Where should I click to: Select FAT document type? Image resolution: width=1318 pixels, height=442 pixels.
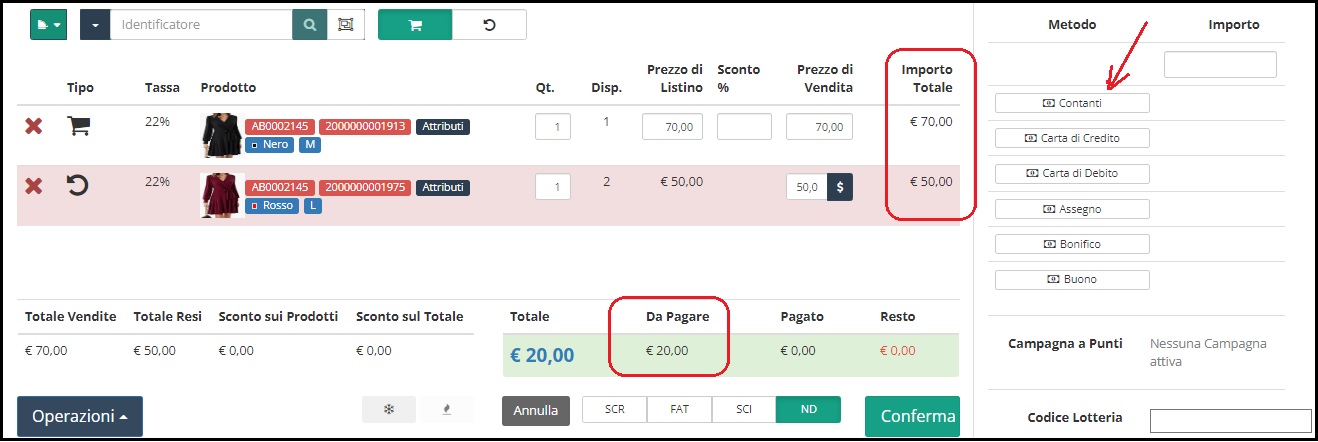point(679,410)
